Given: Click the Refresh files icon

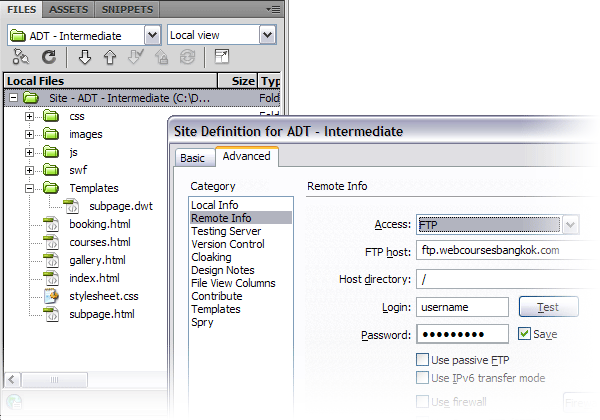Looking at the screenshot, I should [49, 57].
